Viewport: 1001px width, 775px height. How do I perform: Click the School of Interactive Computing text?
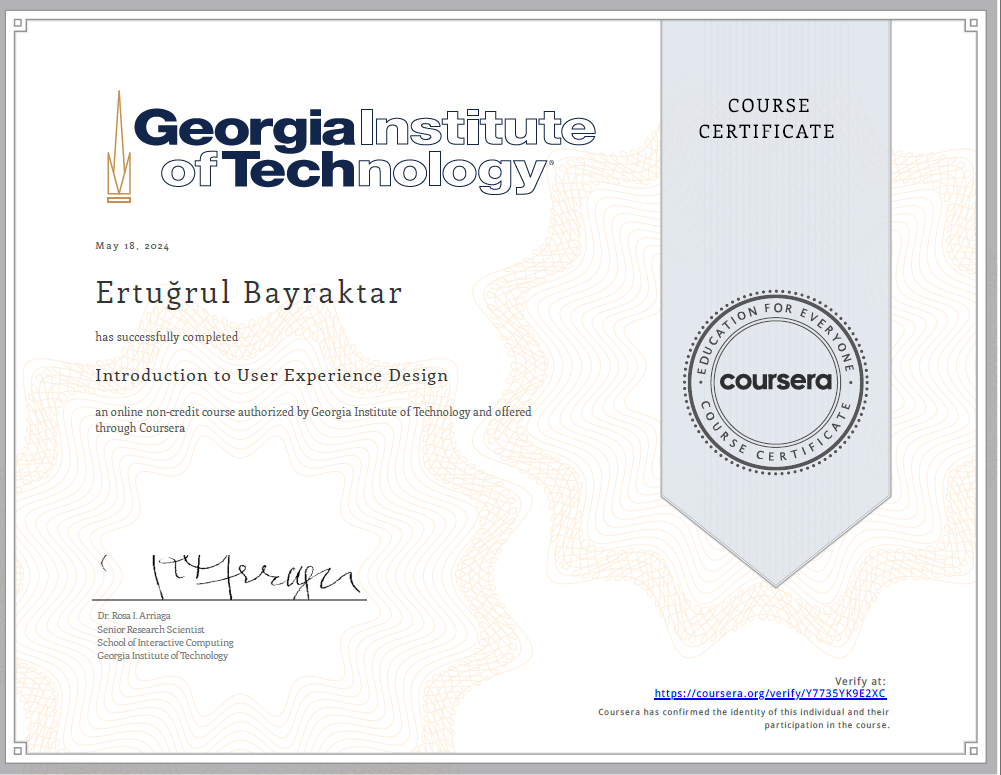165,643
